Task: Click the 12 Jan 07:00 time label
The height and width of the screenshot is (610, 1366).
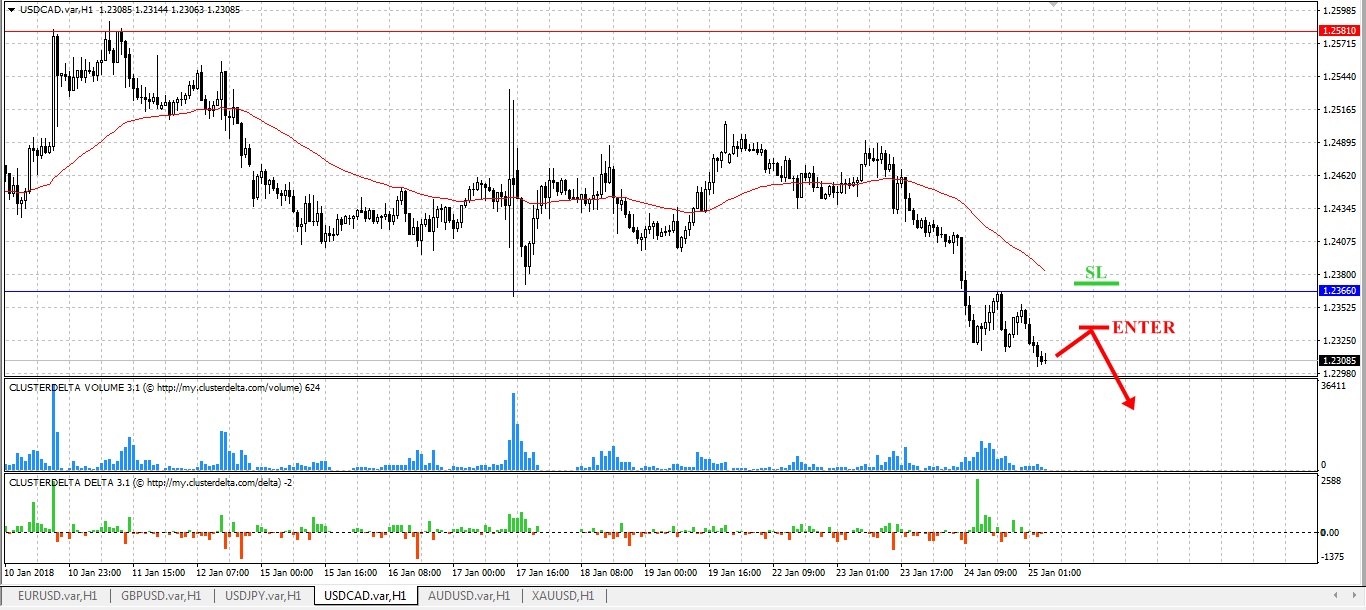Action: pyautogui.click(x=224, y=573)
